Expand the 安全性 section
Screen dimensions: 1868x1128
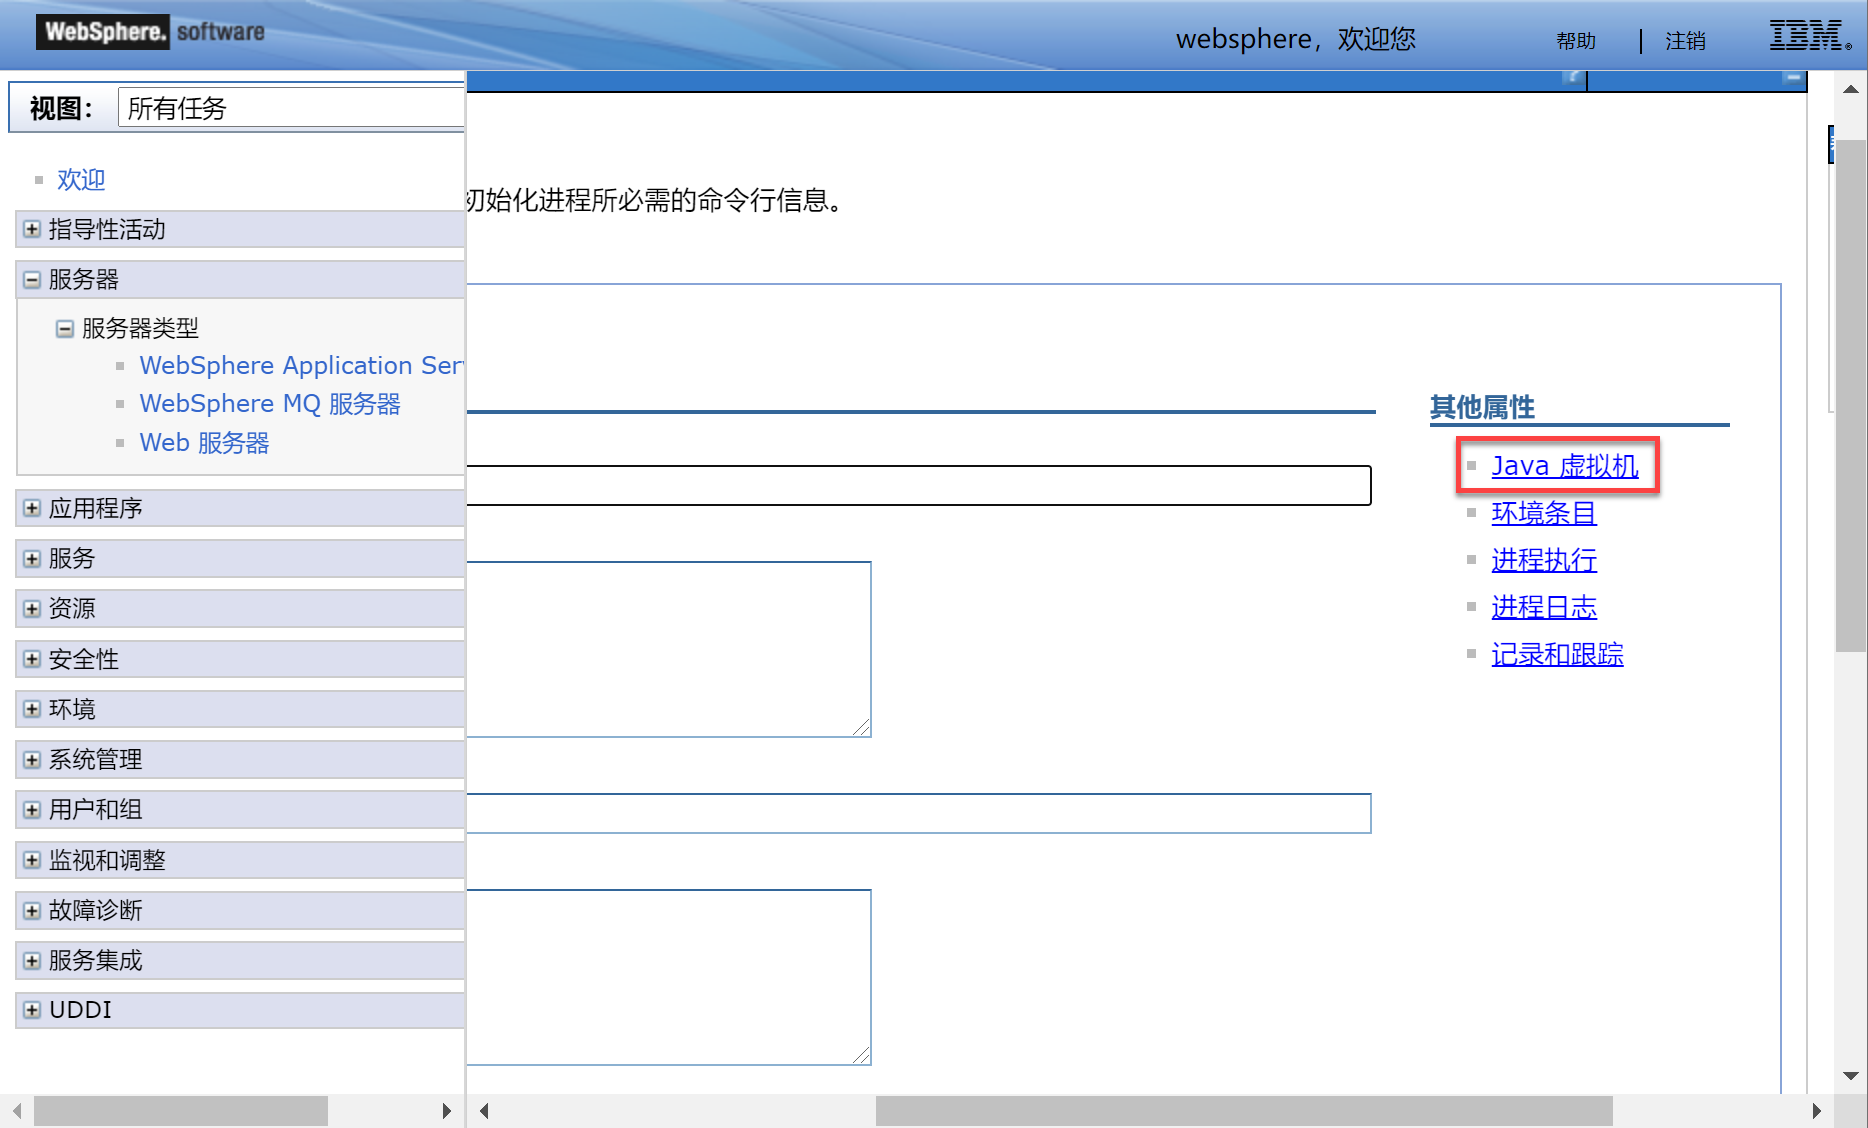pos(32,659)
